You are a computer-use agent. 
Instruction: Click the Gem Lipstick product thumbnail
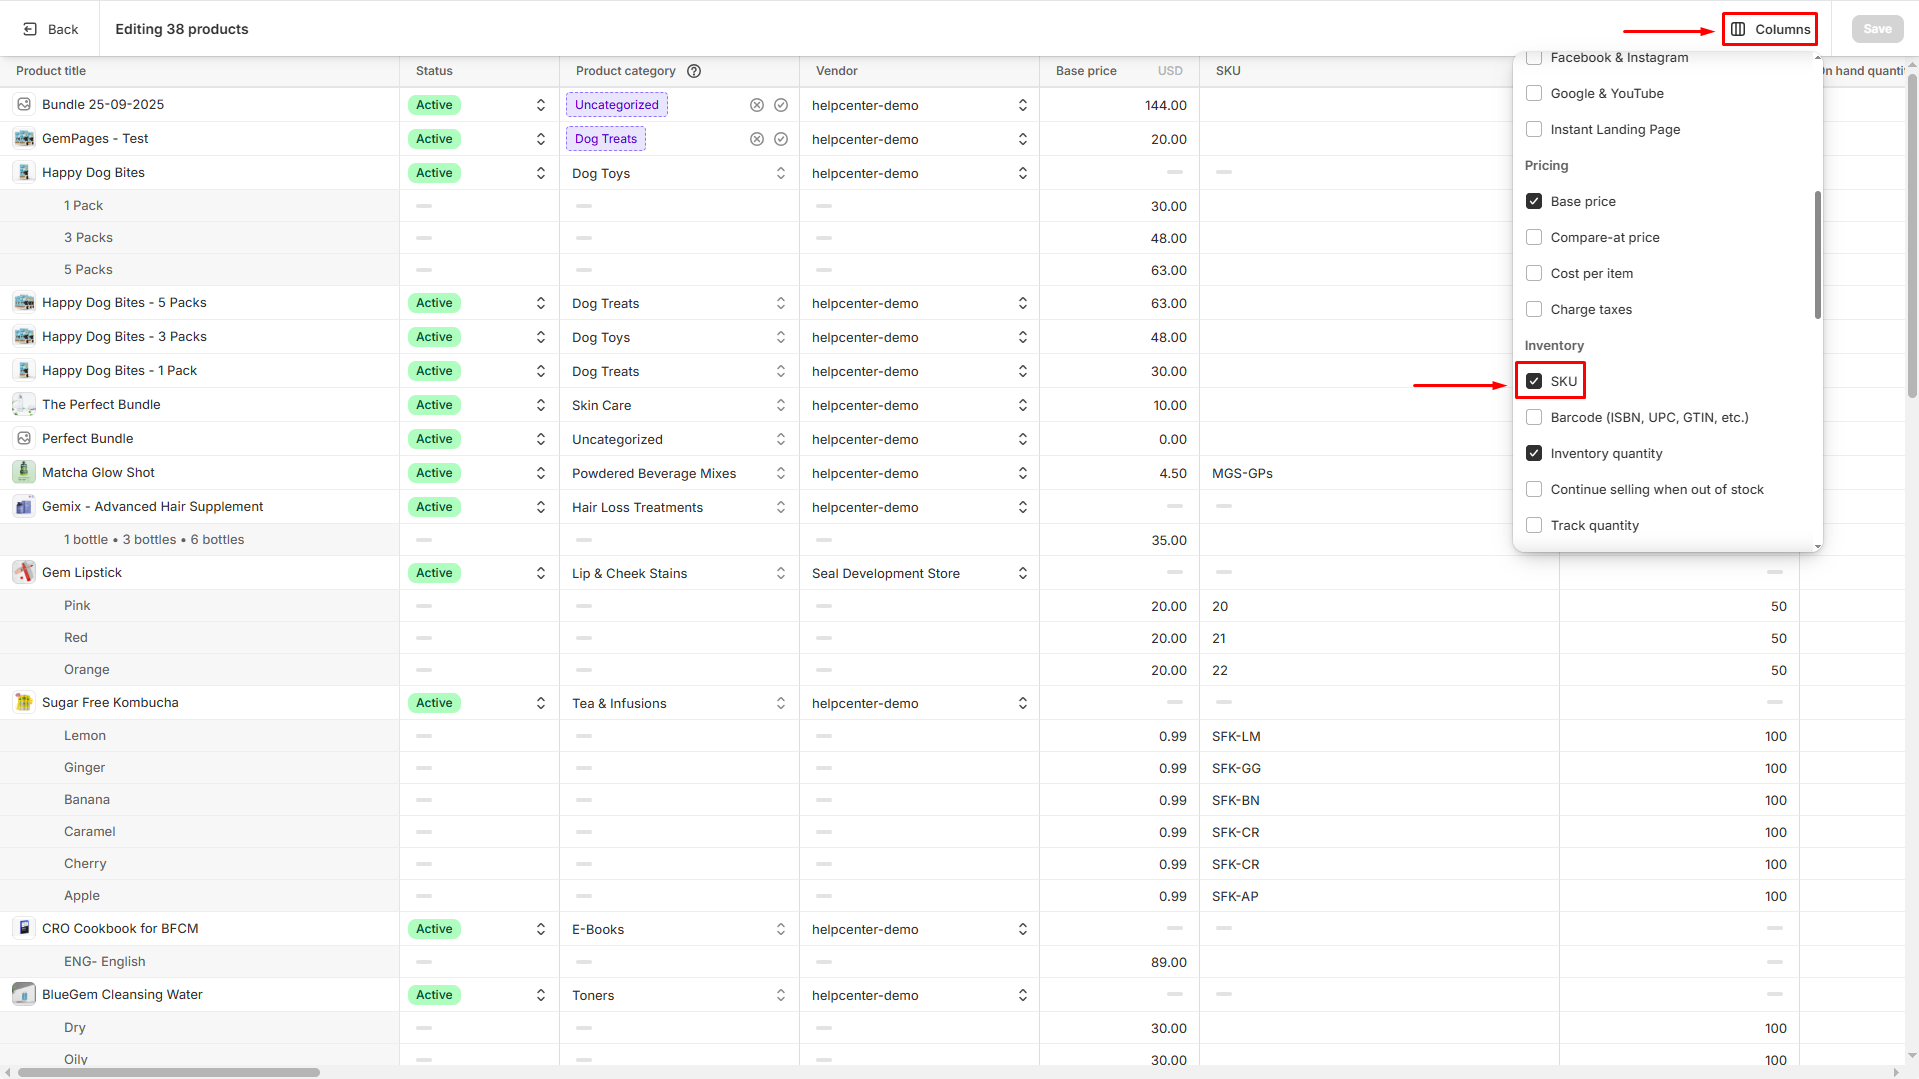tap(24, 573)
